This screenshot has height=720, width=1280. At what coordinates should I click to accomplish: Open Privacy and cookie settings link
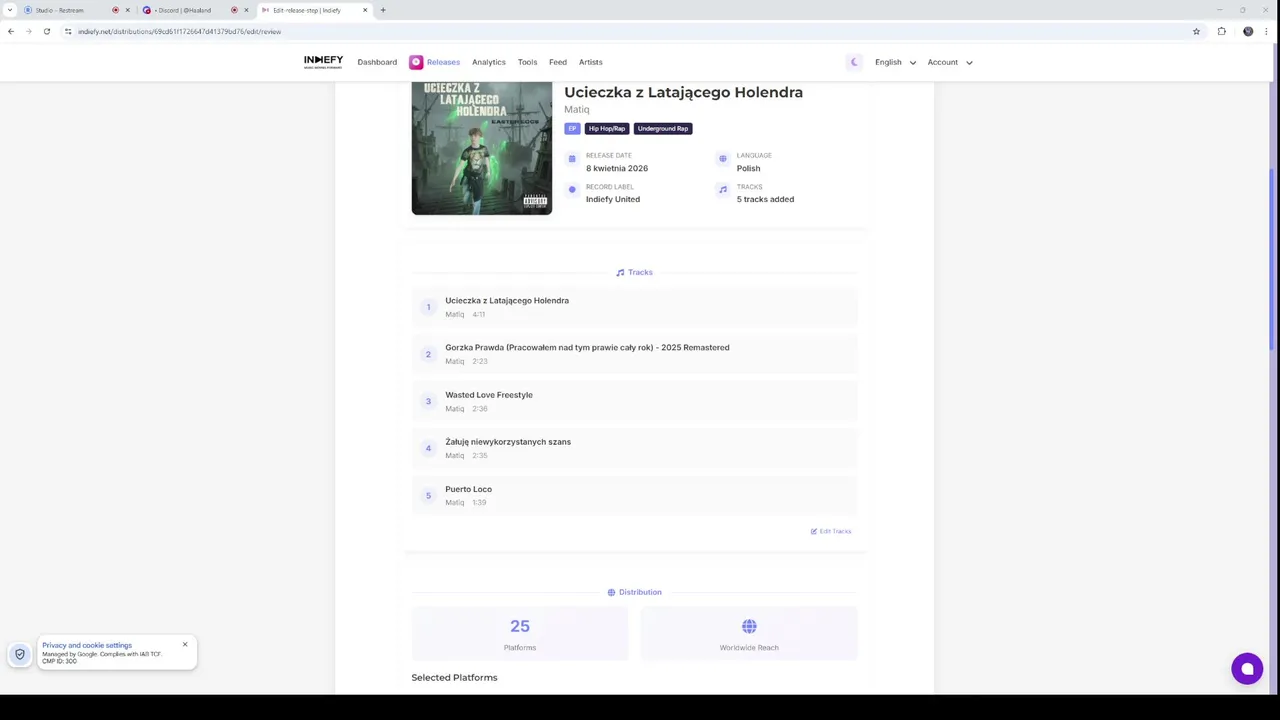(x=87, y=645)
